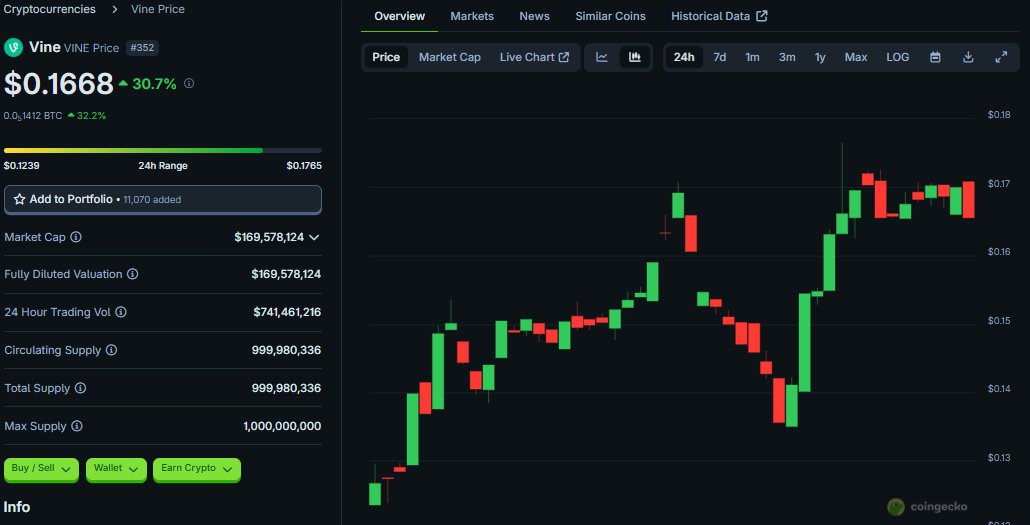The height and width of the screenshot is (525, 1030).
Task: Switch to candlestick chart view icon
Action: 635,57
